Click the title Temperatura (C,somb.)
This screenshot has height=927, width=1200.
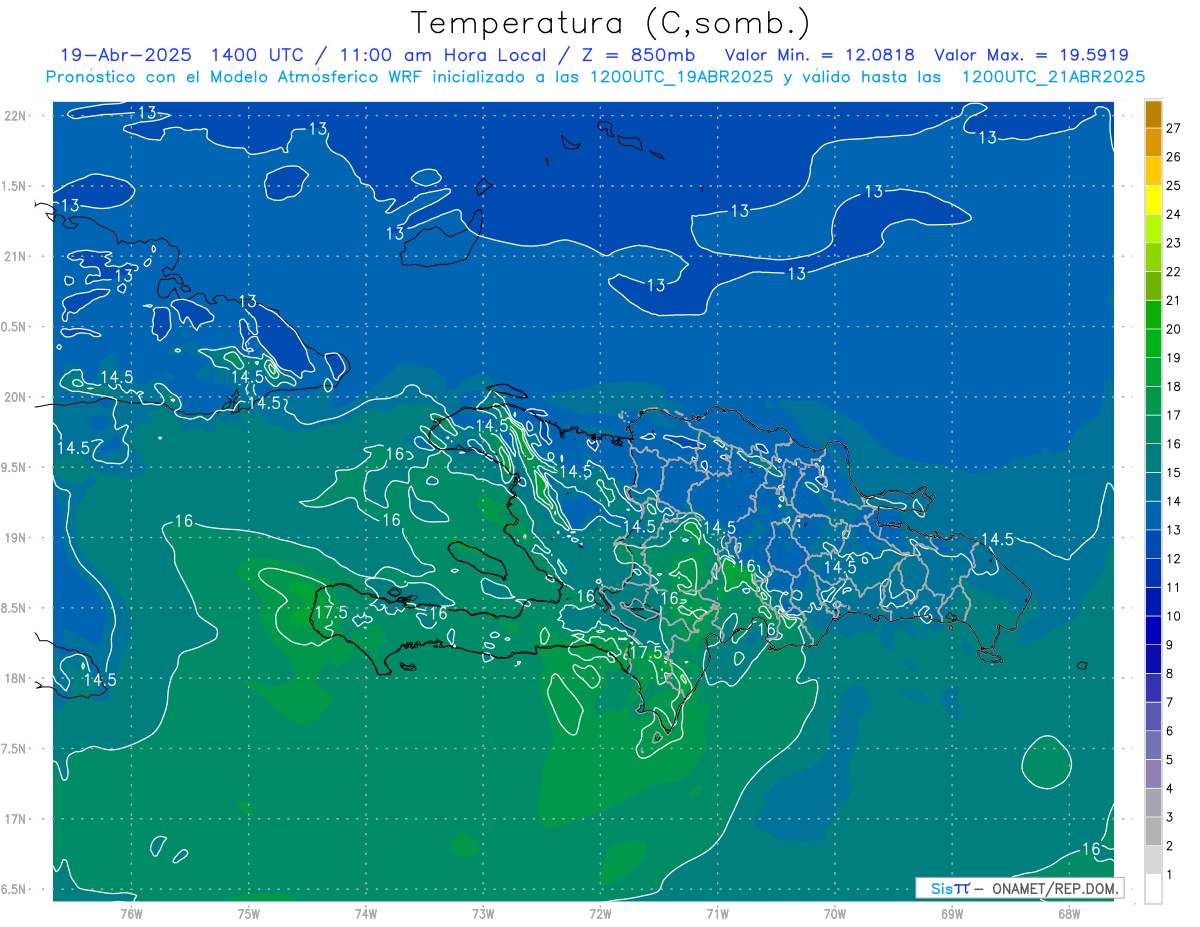611,24
